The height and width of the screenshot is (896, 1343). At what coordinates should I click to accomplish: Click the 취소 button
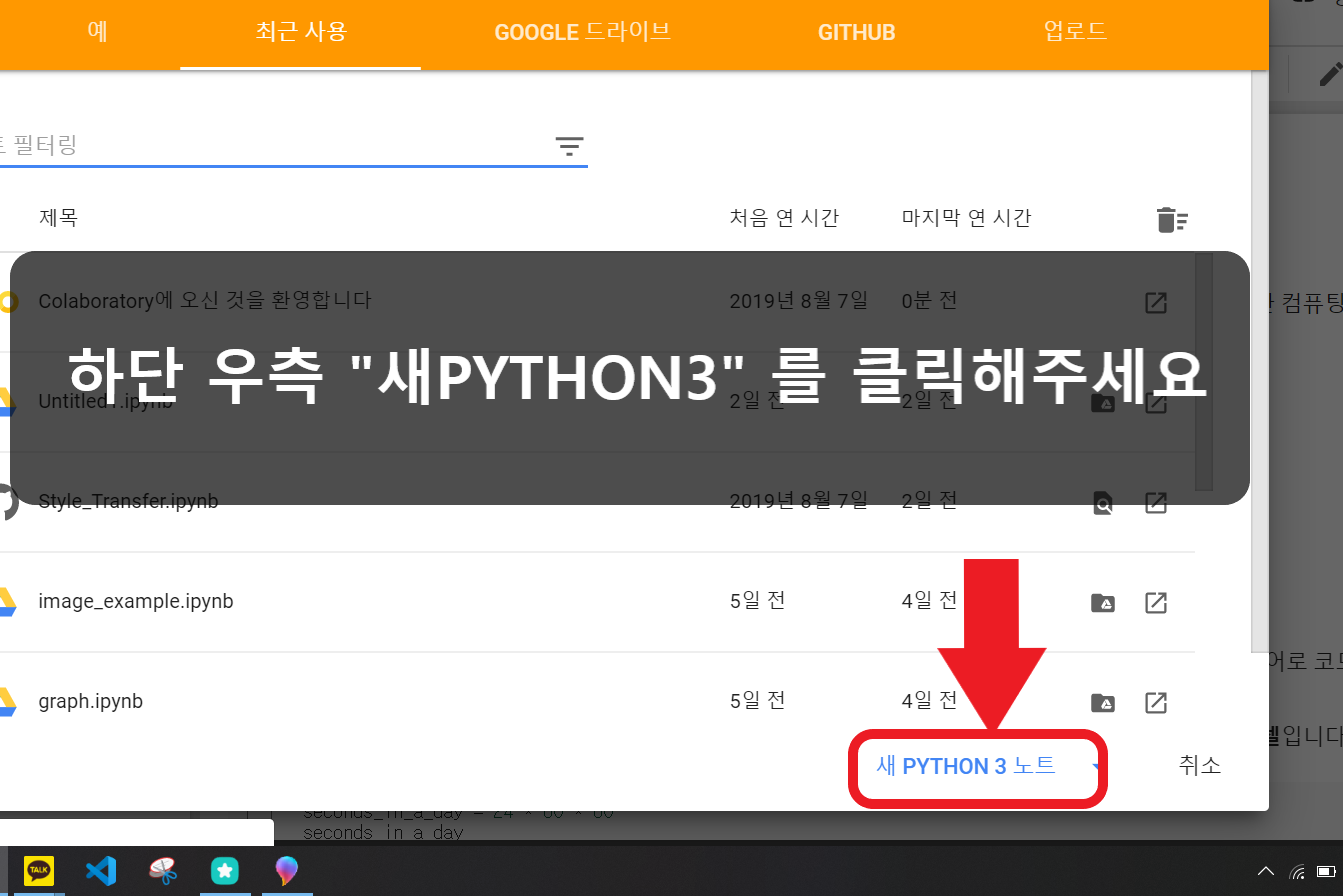pos(1200,766)
